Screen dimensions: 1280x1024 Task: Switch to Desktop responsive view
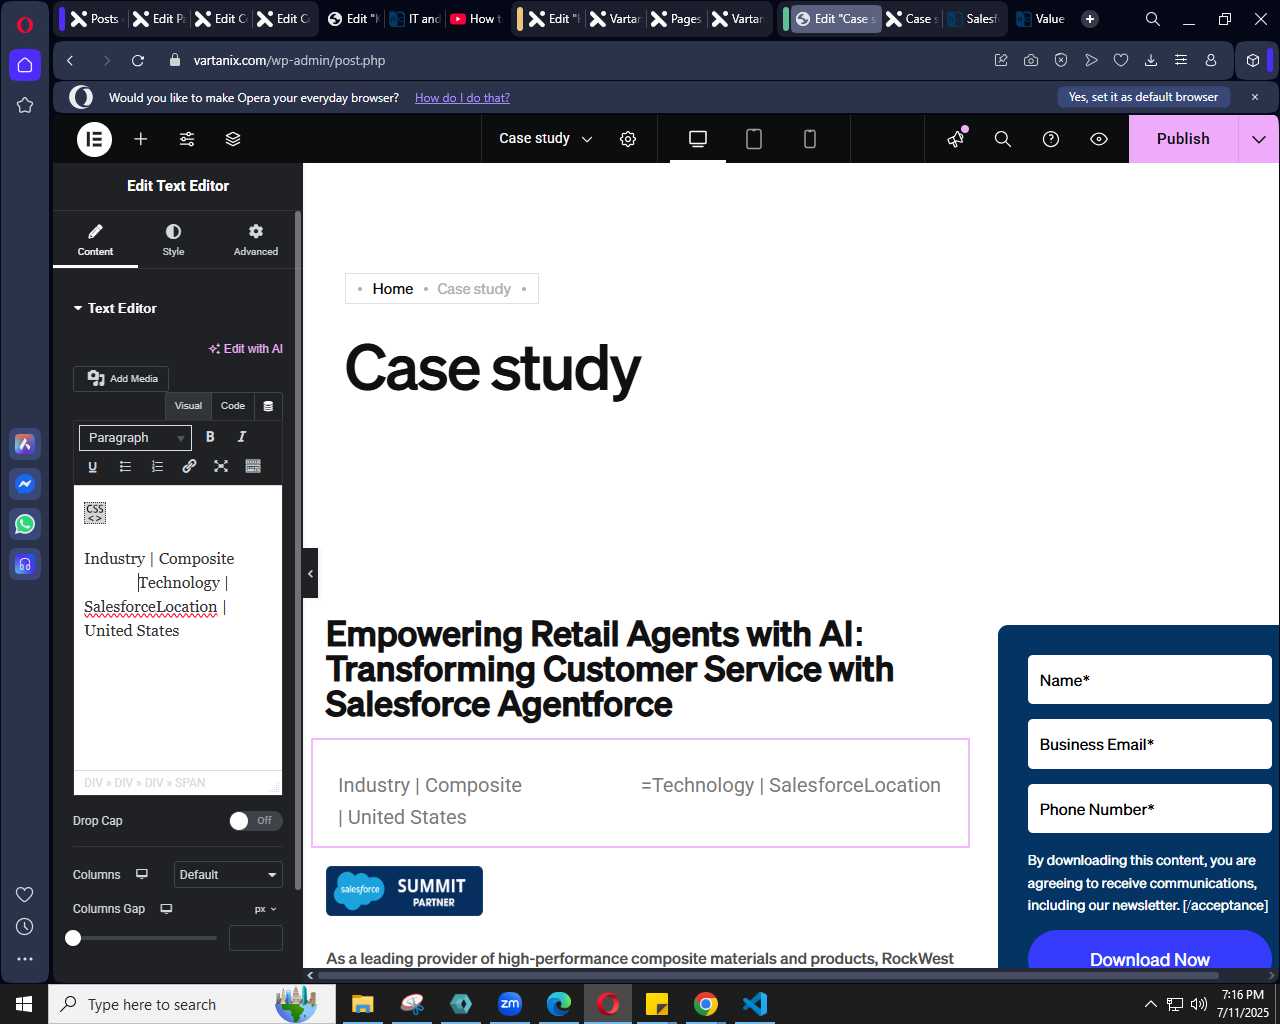(698, 139)
